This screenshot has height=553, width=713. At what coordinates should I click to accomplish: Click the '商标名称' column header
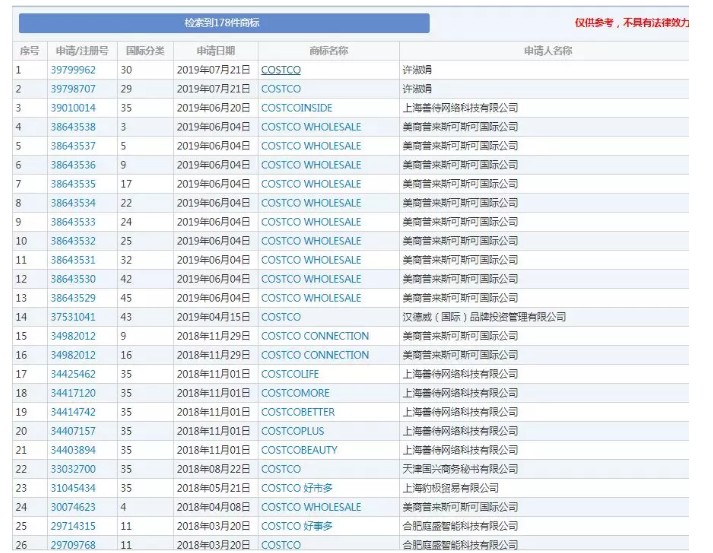click(328, 51)
